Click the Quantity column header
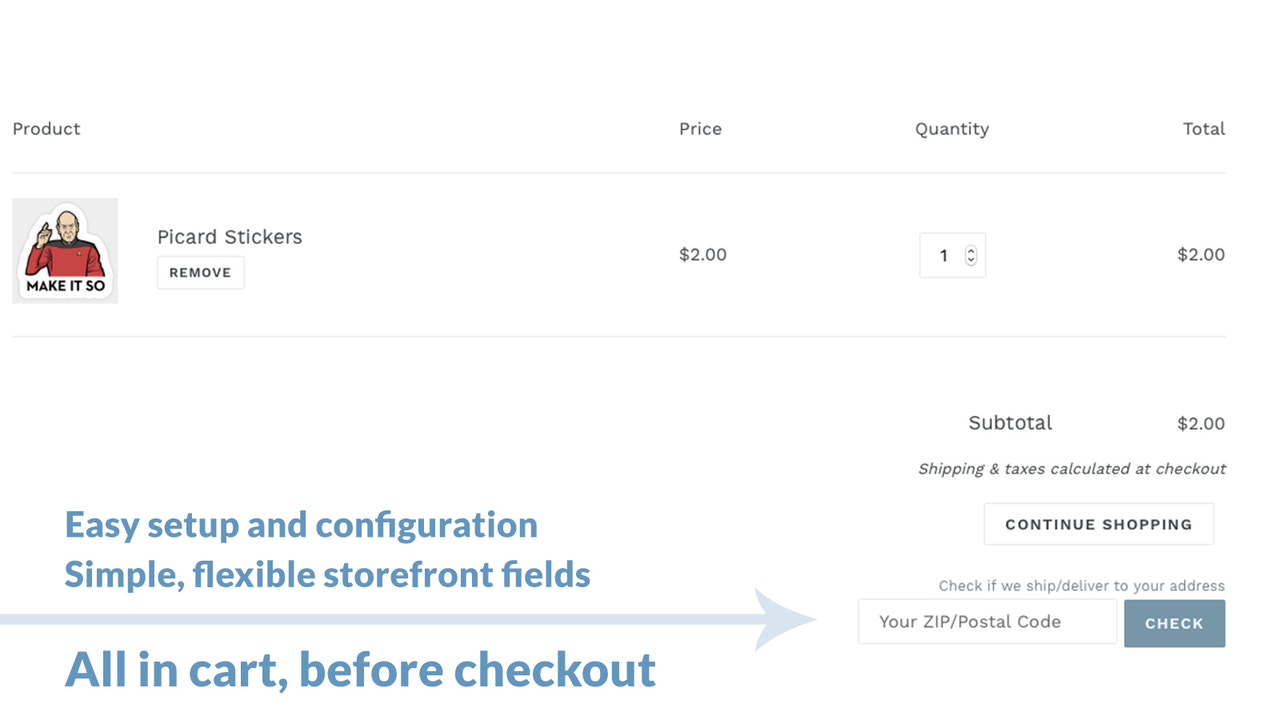Viewport: 1280px width, 720px height. click(x=952, y=129)
